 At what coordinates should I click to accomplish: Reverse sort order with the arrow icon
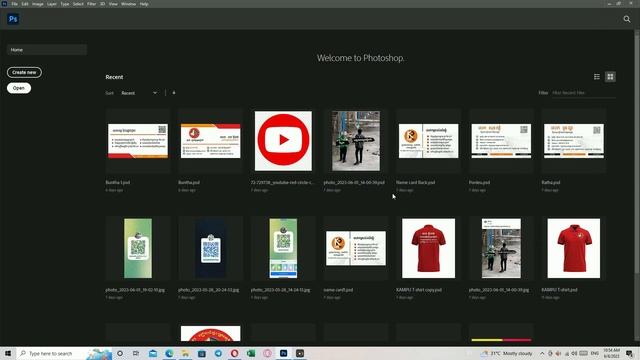coord(174,93)
